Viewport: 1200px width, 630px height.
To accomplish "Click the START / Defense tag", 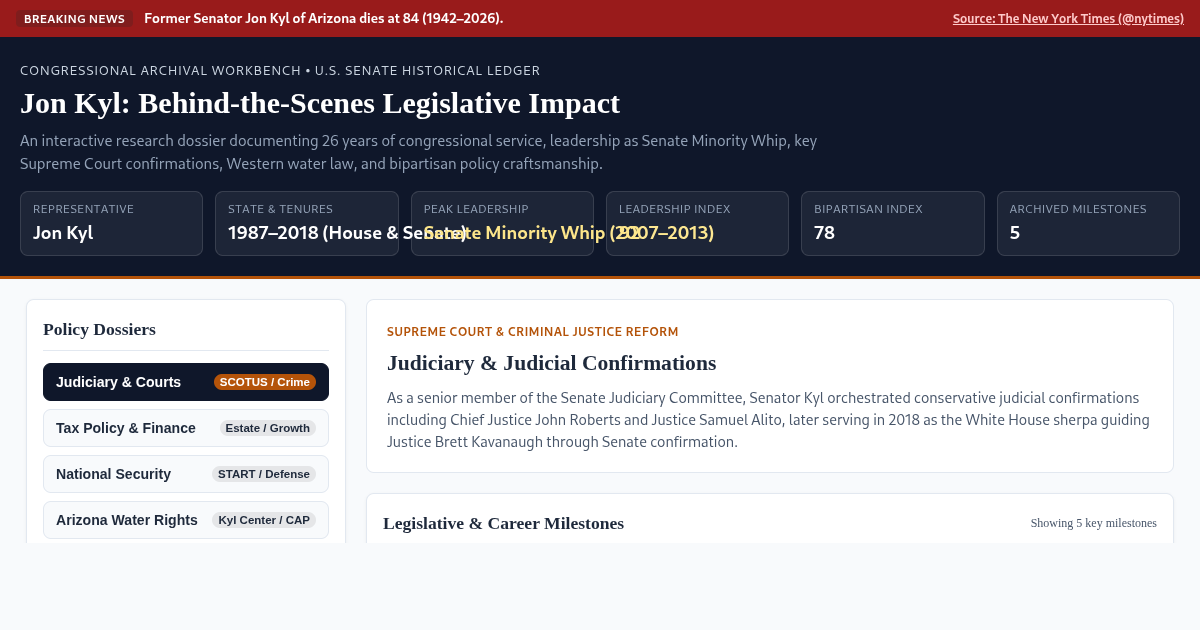I will pyautogui.click(x=264, y=474).
